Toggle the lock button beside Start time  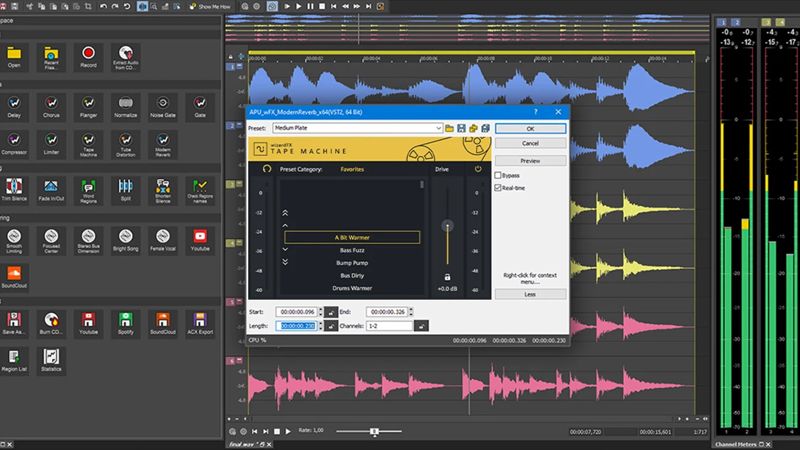pos(331,312)
